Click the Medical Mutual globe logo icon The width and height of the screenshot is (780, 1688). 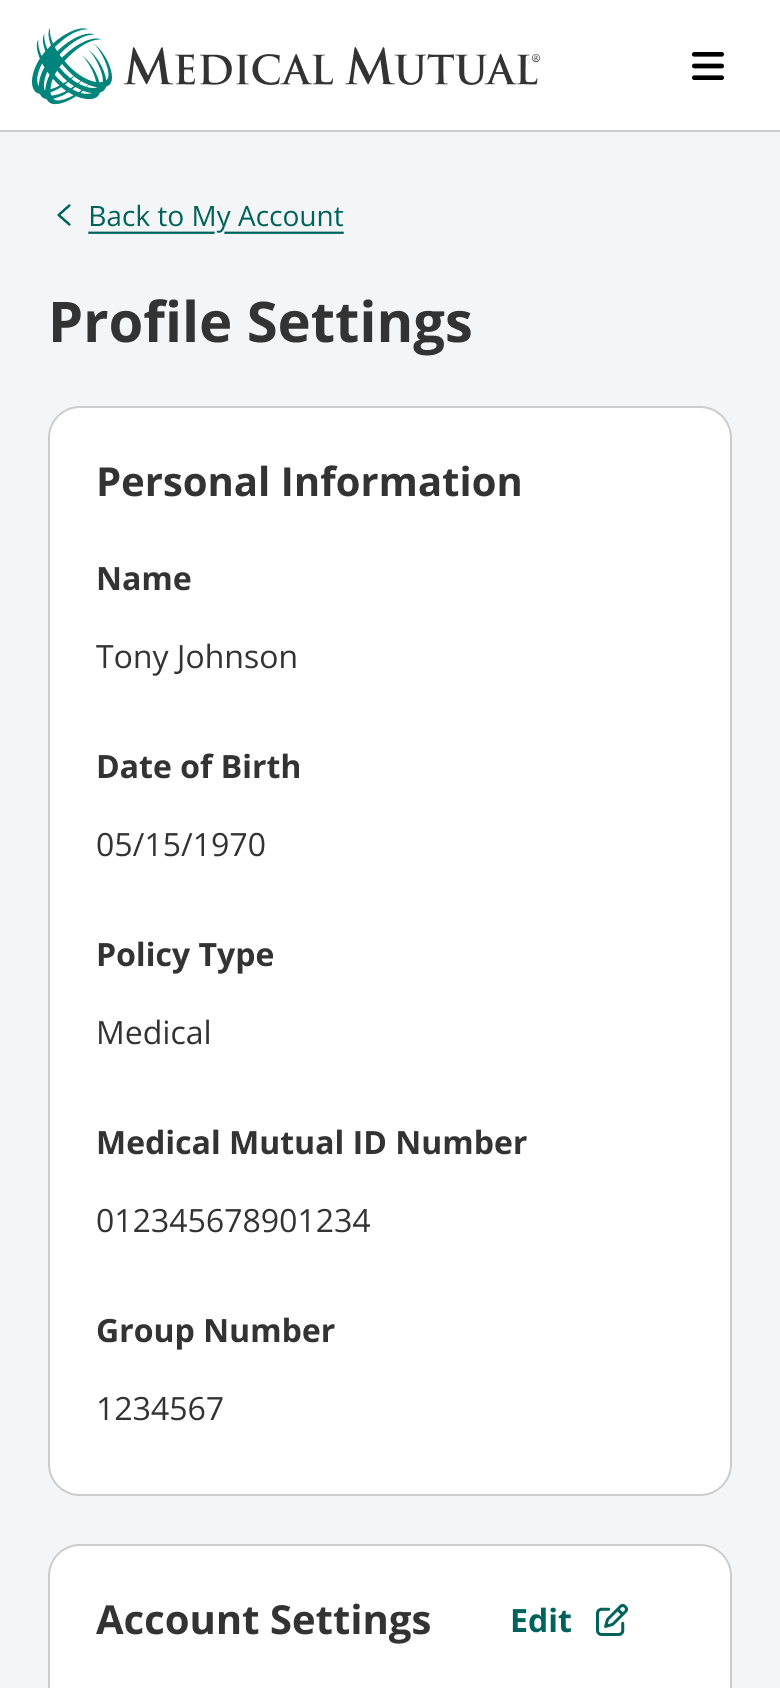72,66
